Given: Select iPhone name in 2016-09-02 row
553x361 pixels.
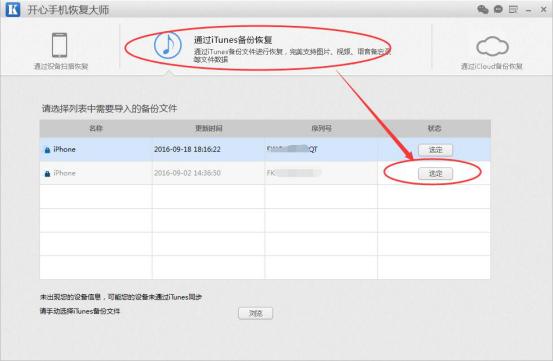Looking at the screenshot, I should pyautogui.click(x=64, y=173).
